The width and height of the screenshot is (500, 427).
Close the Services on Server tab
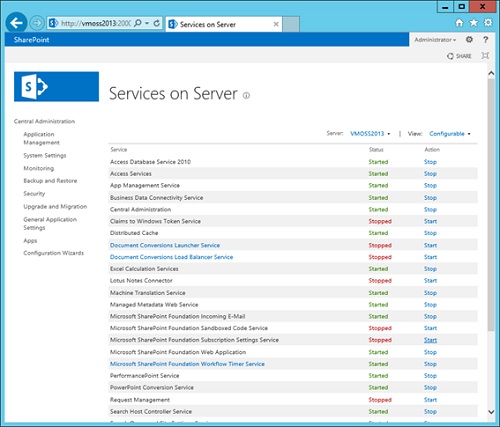click(276, 24)
